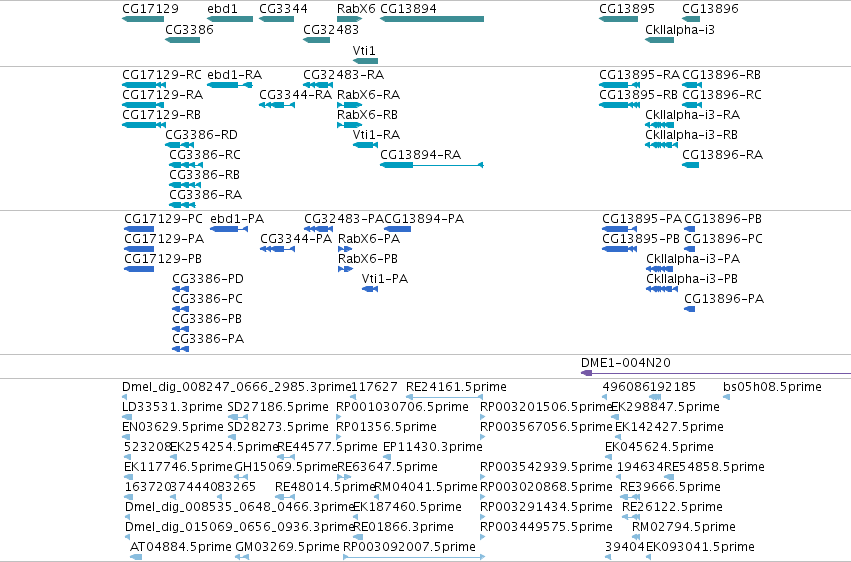Screen dimensions: 851x562
Task: Select transcript CkIIalpha-i3-RA
Action: pos(659,125)
